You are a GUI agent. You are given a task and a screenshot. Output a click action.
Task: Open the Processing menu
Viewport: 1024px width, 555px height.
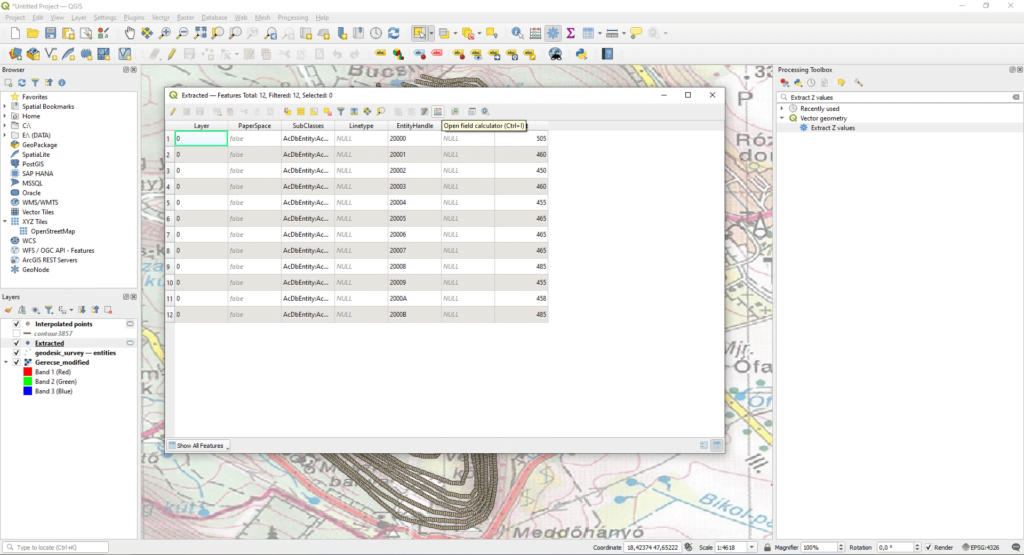click(293, 18)
